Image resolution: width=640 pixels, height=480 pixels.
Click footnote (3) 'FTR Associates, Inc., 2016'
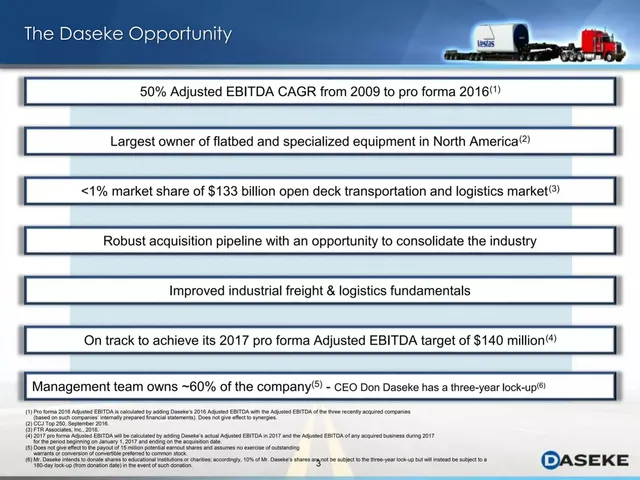[x=62, y=430]
